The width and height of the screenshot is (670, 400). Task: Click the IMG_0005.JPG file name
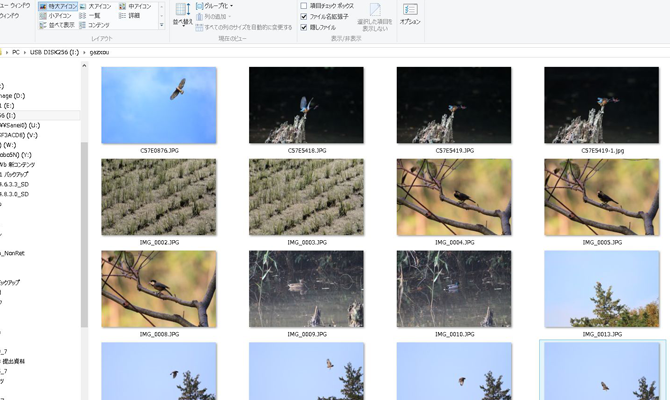(x=602, y=242)
